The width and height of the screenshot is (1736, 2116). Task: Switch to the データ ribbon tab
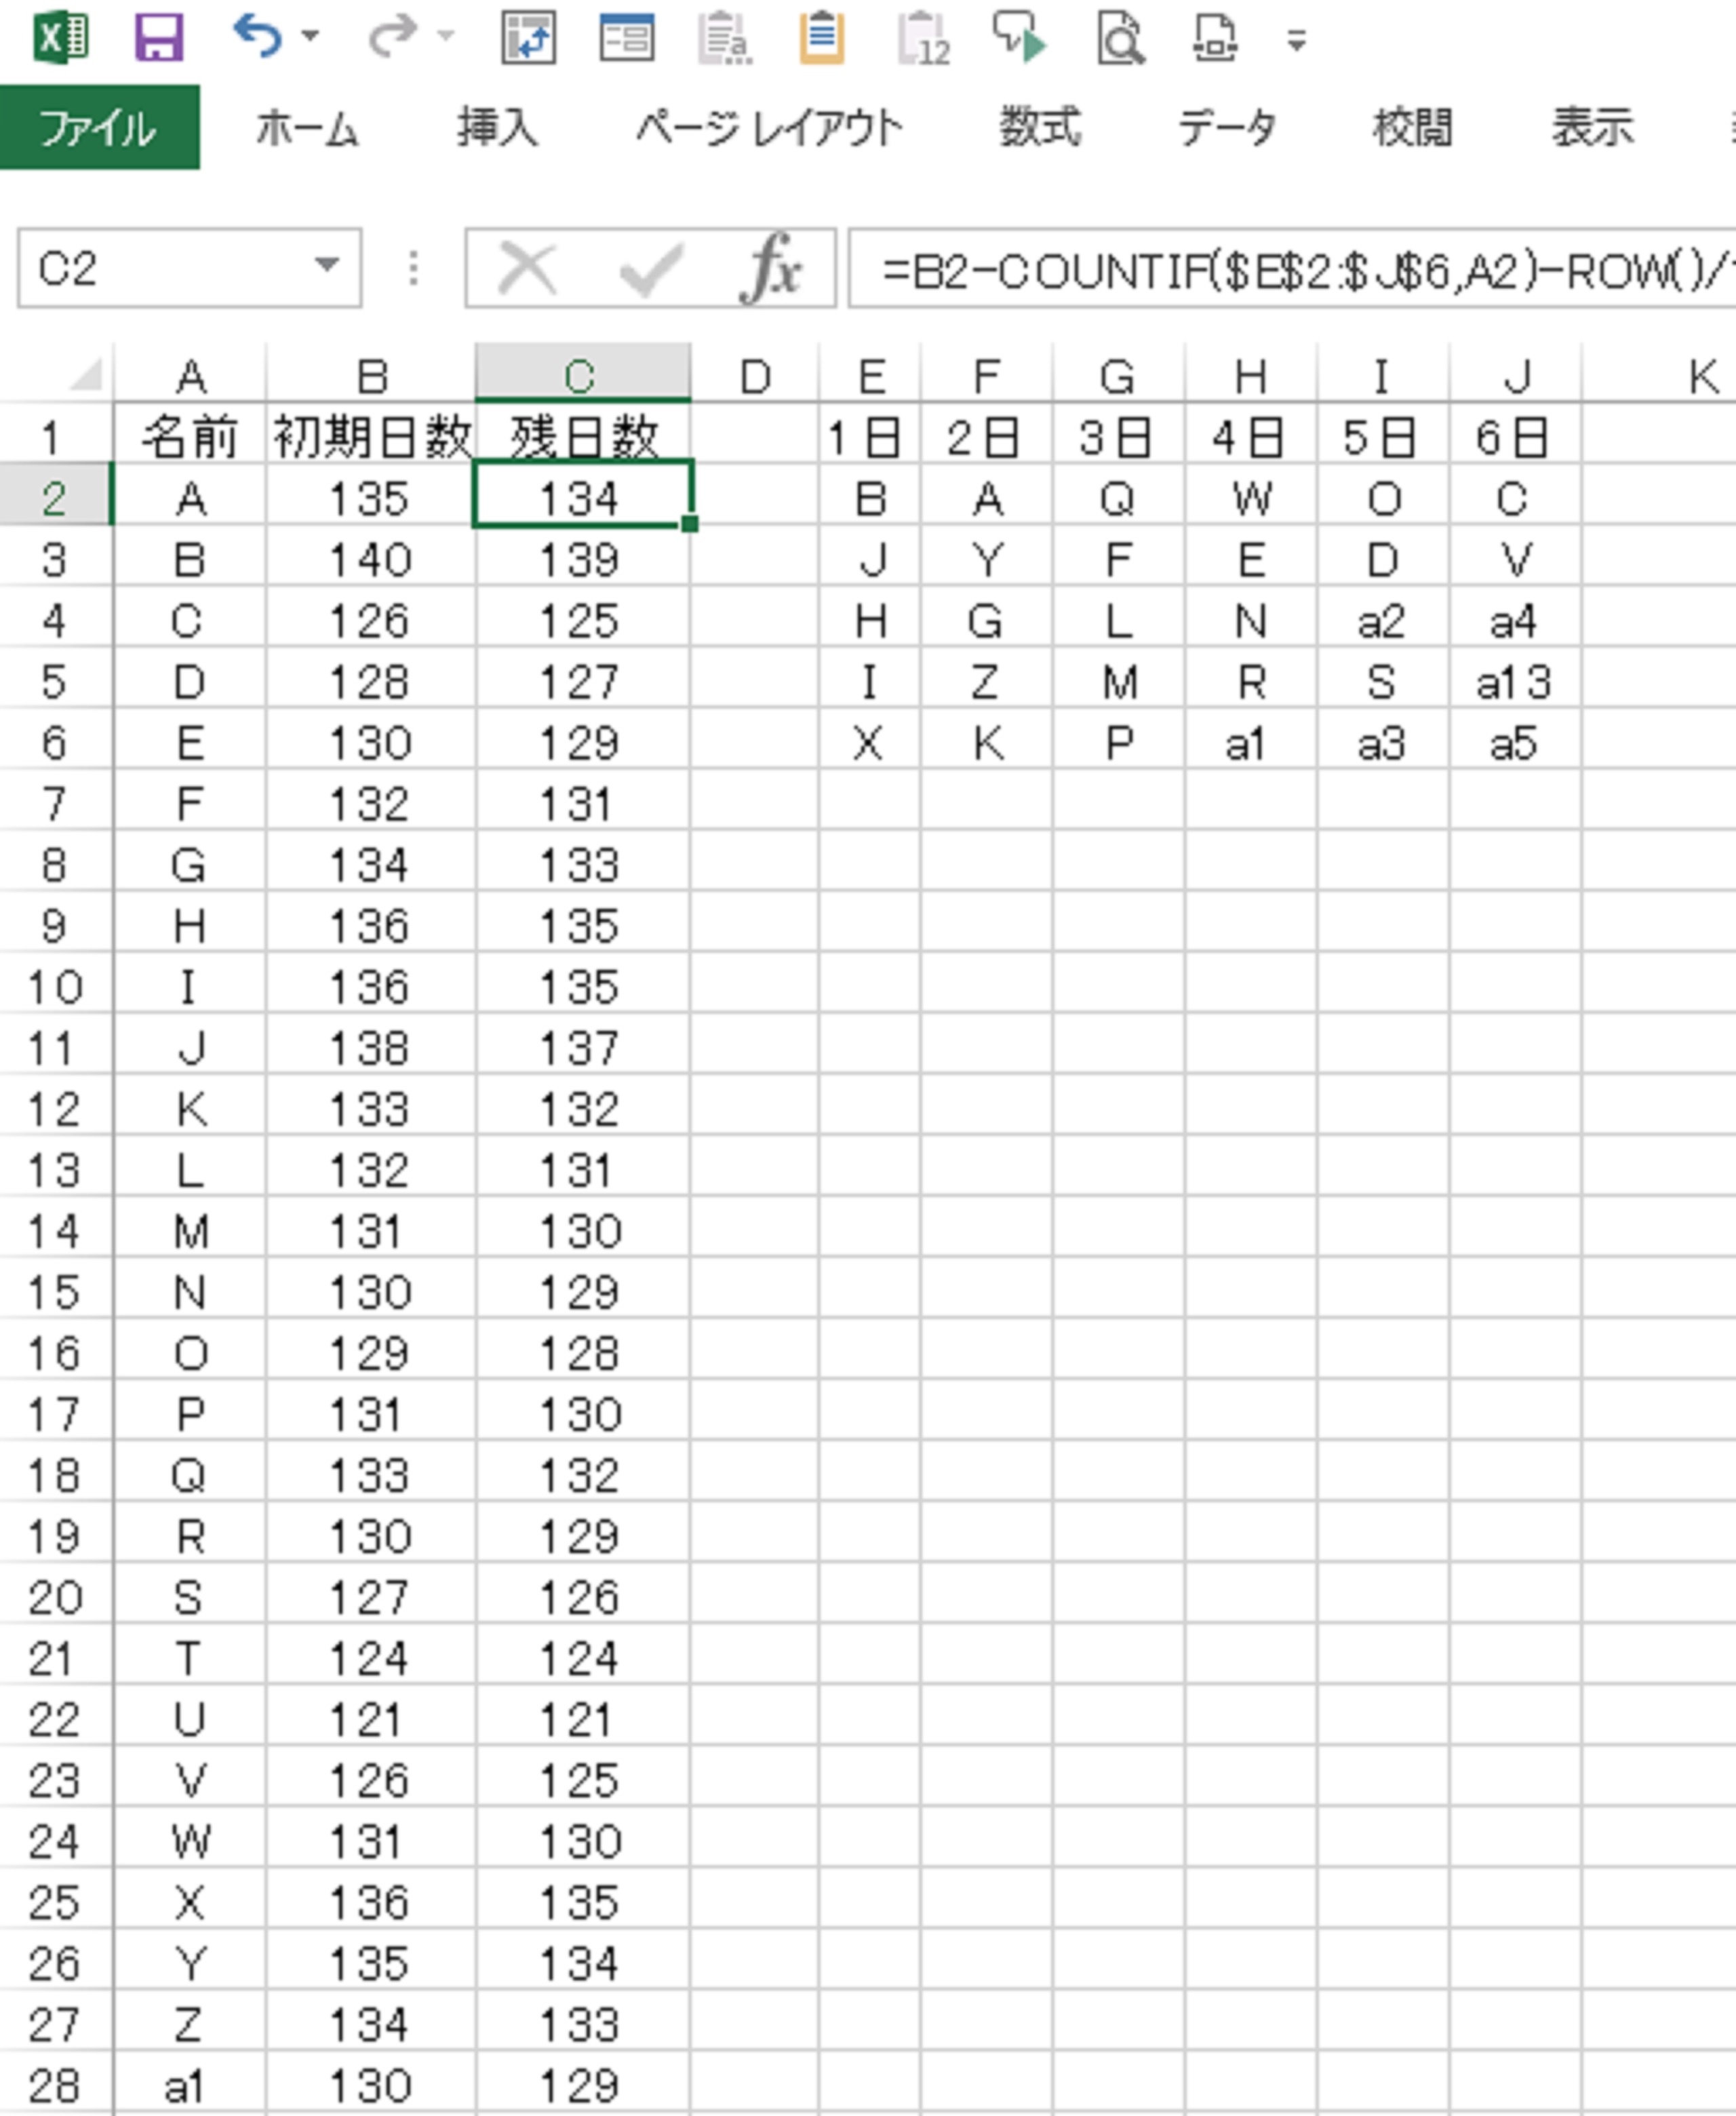click(x=1227, y=128)
